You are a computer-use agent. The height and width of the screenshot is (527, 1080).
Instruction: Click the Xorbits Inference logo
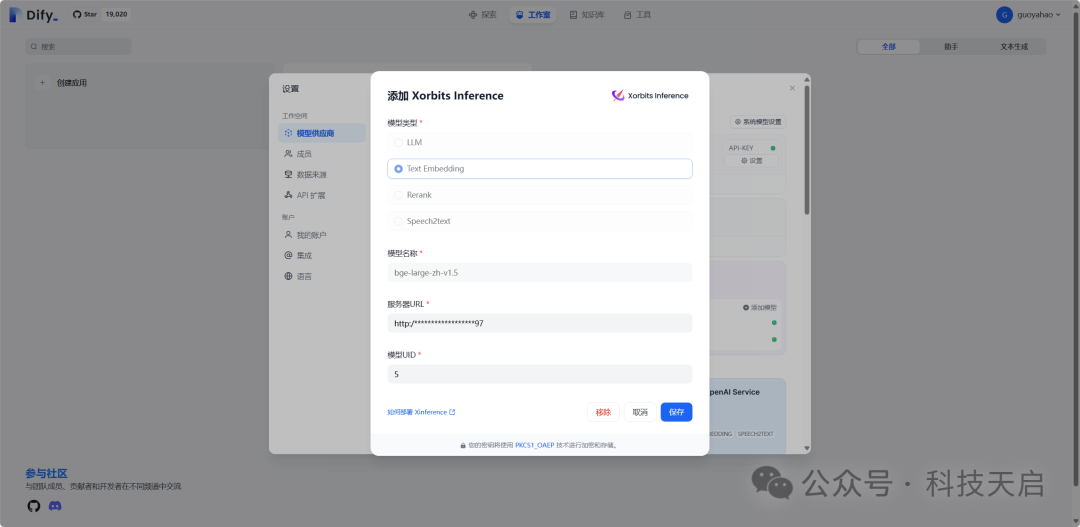650,96
